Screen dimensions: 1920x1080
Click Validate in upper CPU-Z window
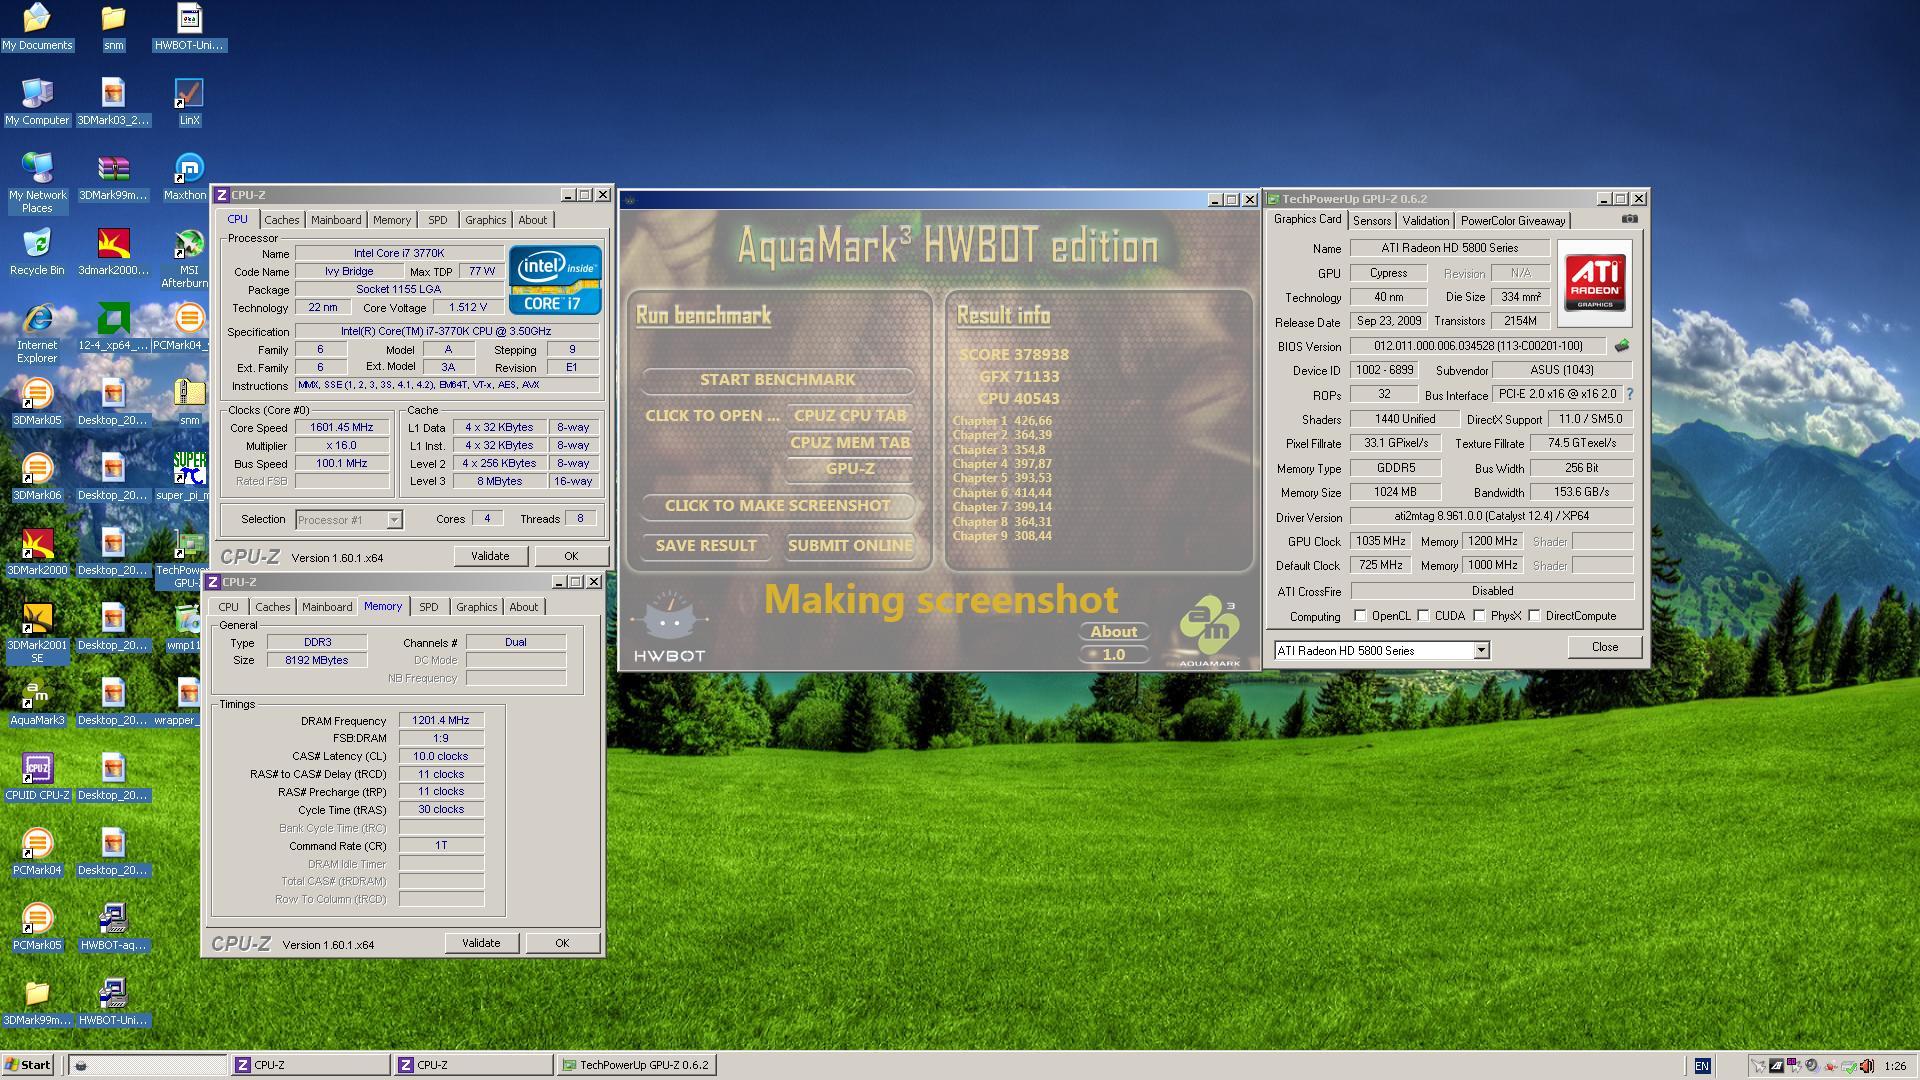pyautogui.click(x=490, y=556)
